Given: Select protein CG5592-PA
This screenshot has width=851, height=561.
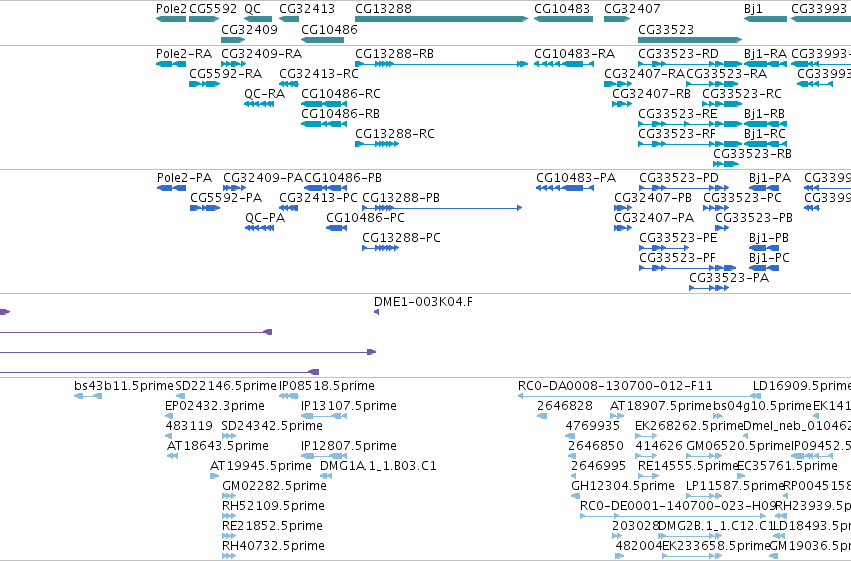Looking at the screenshot, I should (x=205, y=208).
